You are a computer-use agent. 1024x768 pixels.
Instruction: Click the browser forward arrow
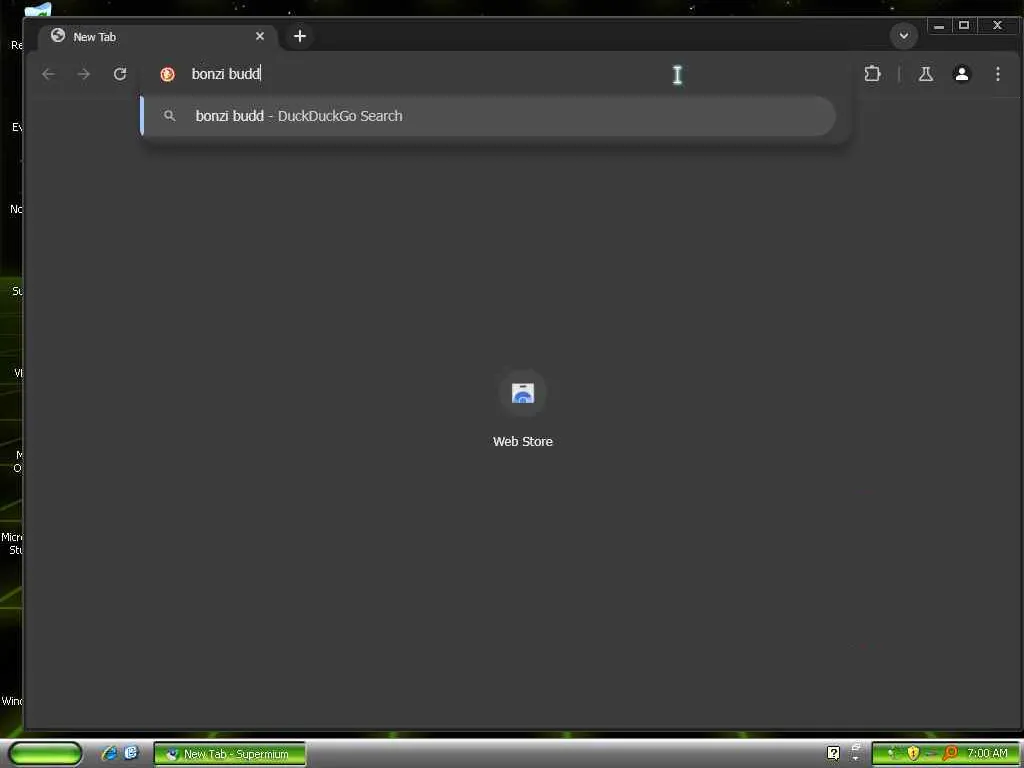[84, 74]
